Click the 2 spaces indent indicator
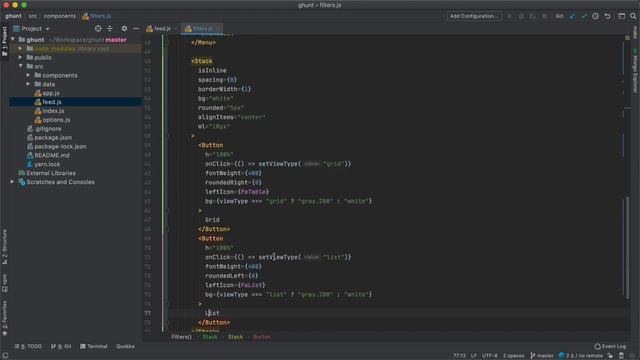The image size is (640, 360). [513, 356]
